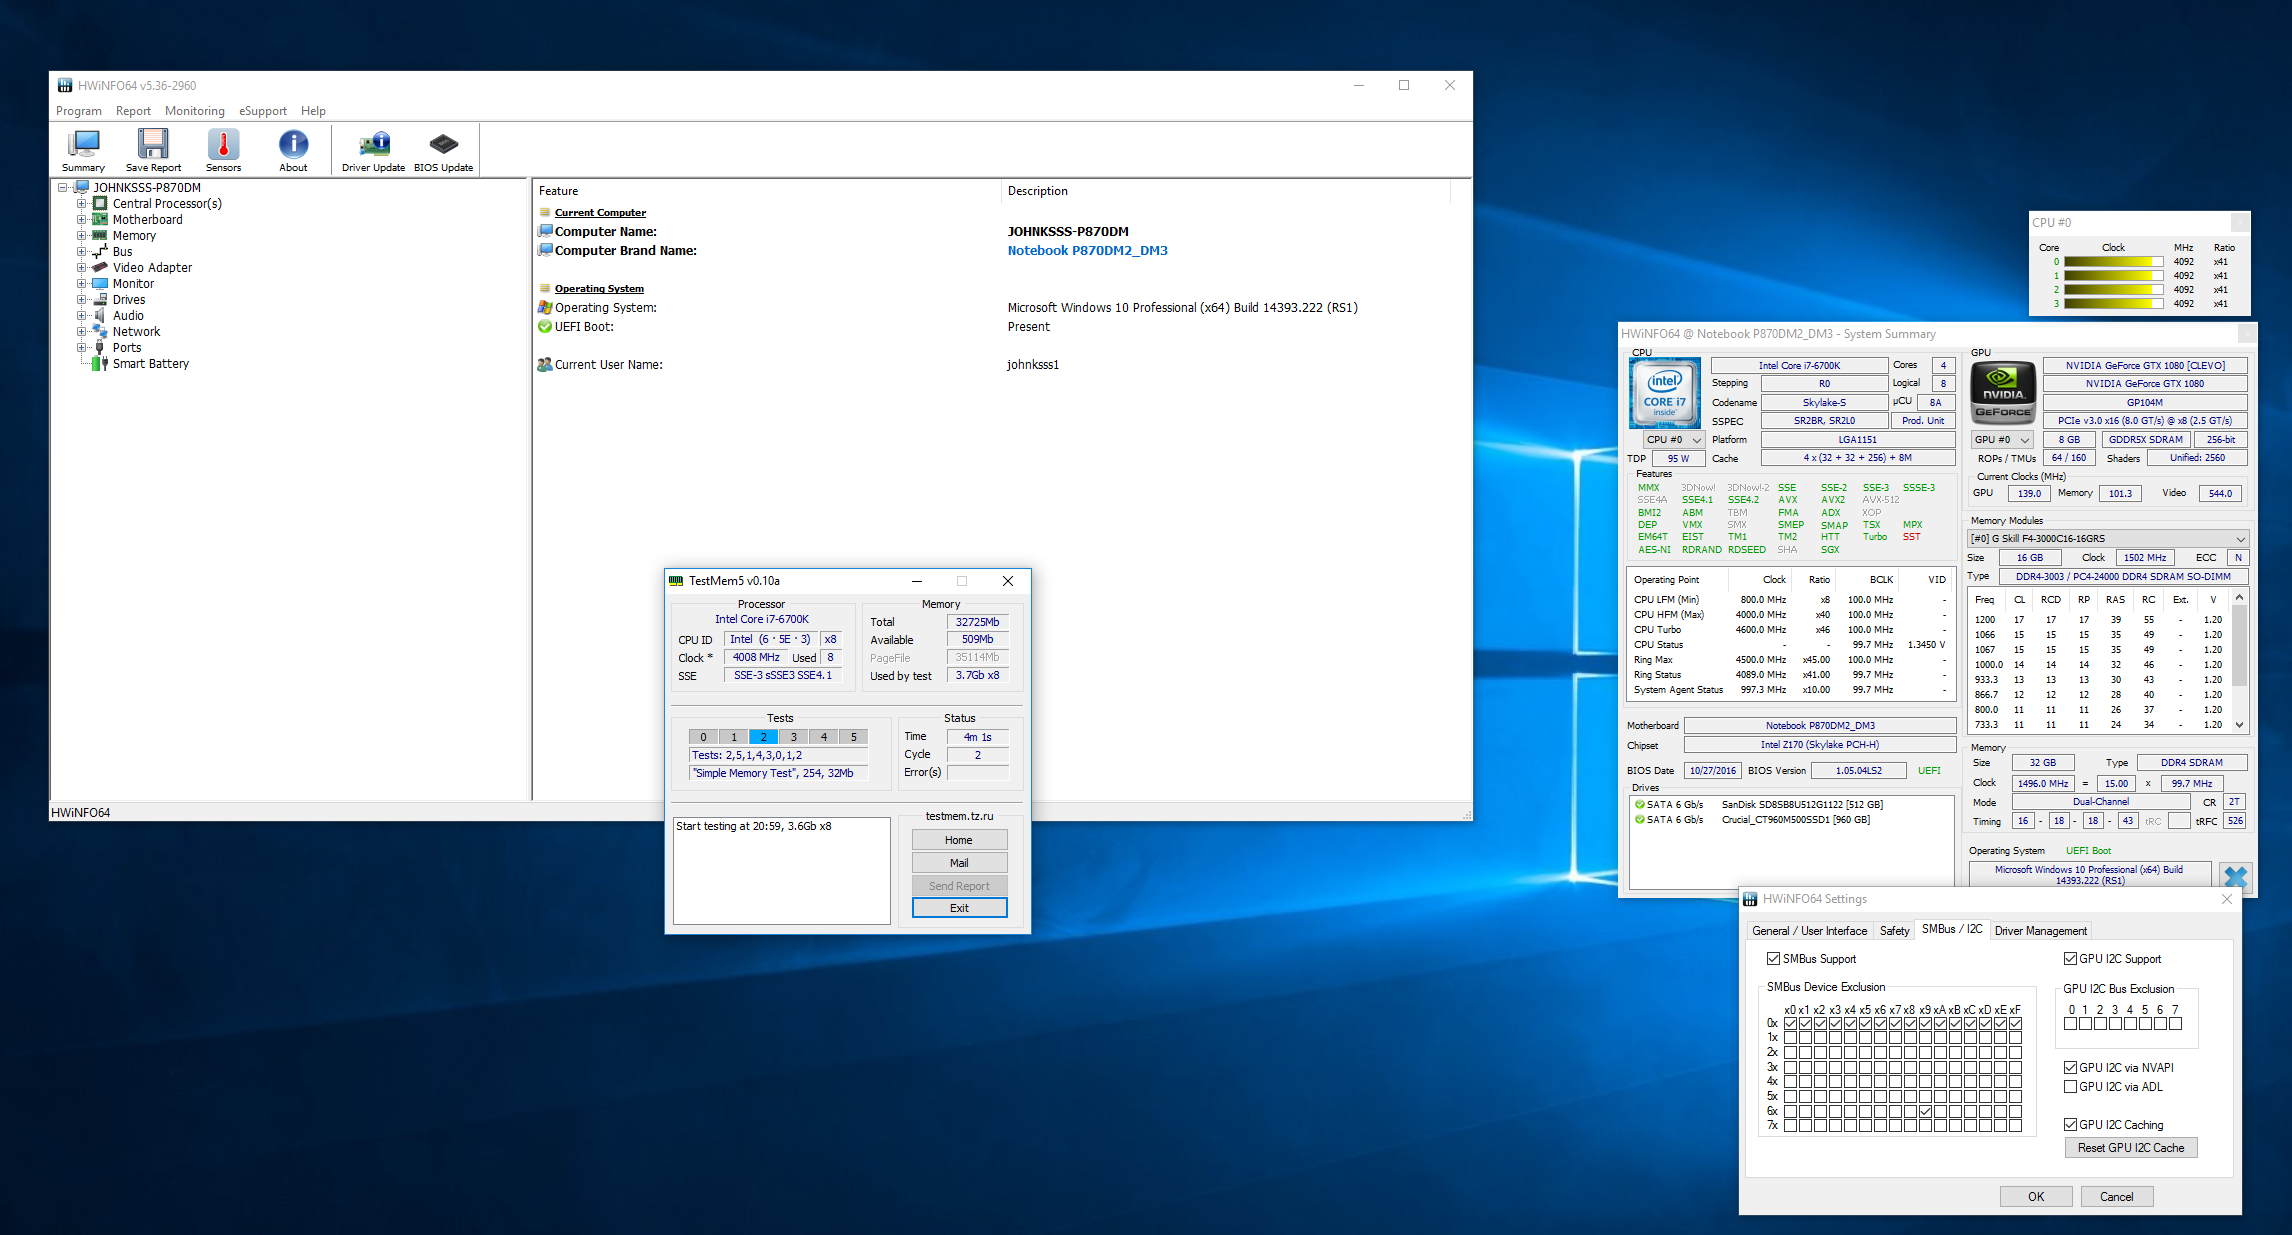Click test thread box 2 in TestMem5
Screen dimensions: 2292x1235
click(x=763, y=737)
